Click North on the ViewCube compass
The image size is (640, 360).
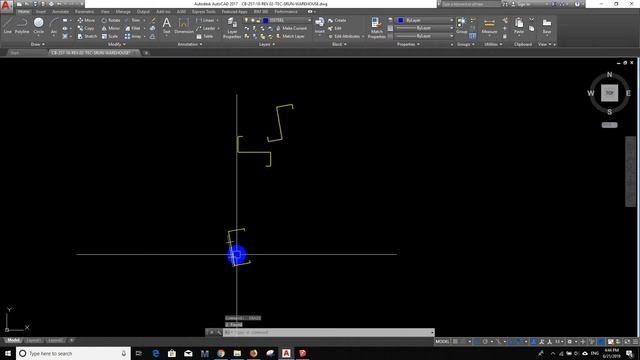[x=609, y=75]
